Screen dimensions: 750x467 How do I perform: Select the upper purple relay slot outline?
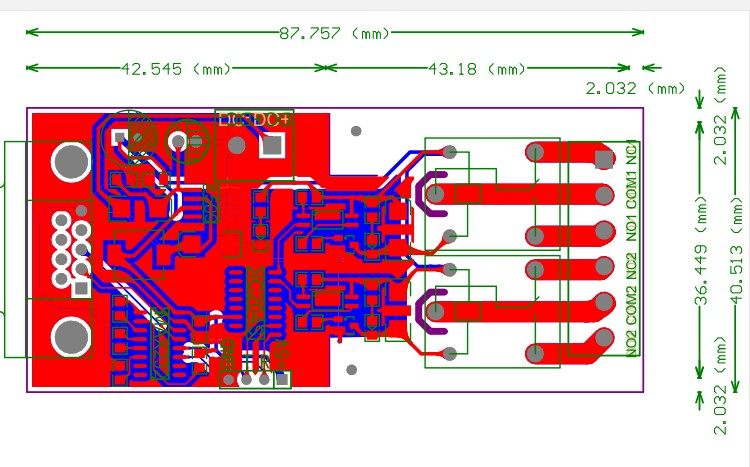click(x=431, y=194)
